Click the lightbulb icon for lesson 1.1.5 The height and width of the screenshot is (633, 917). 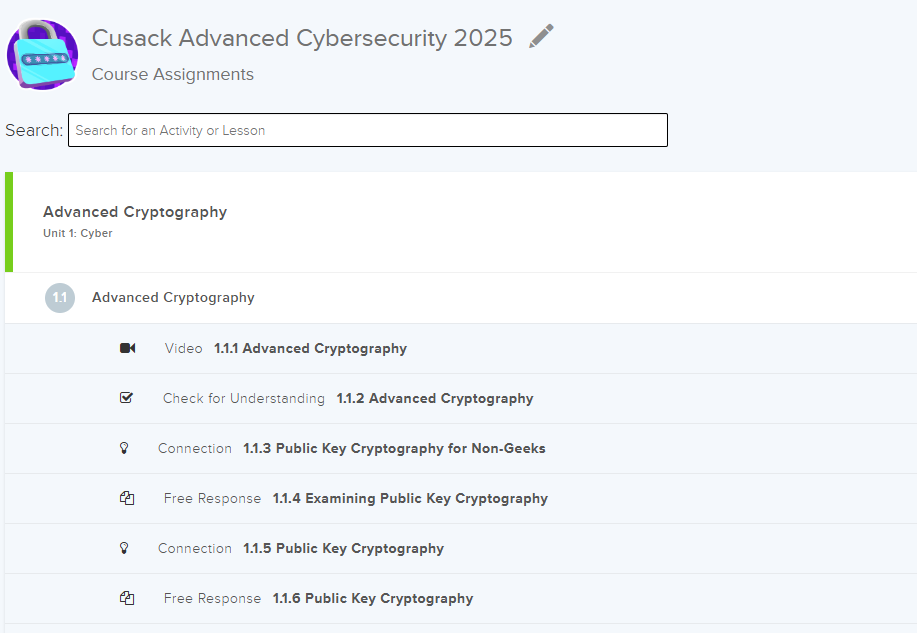click(x=125, y=548)
